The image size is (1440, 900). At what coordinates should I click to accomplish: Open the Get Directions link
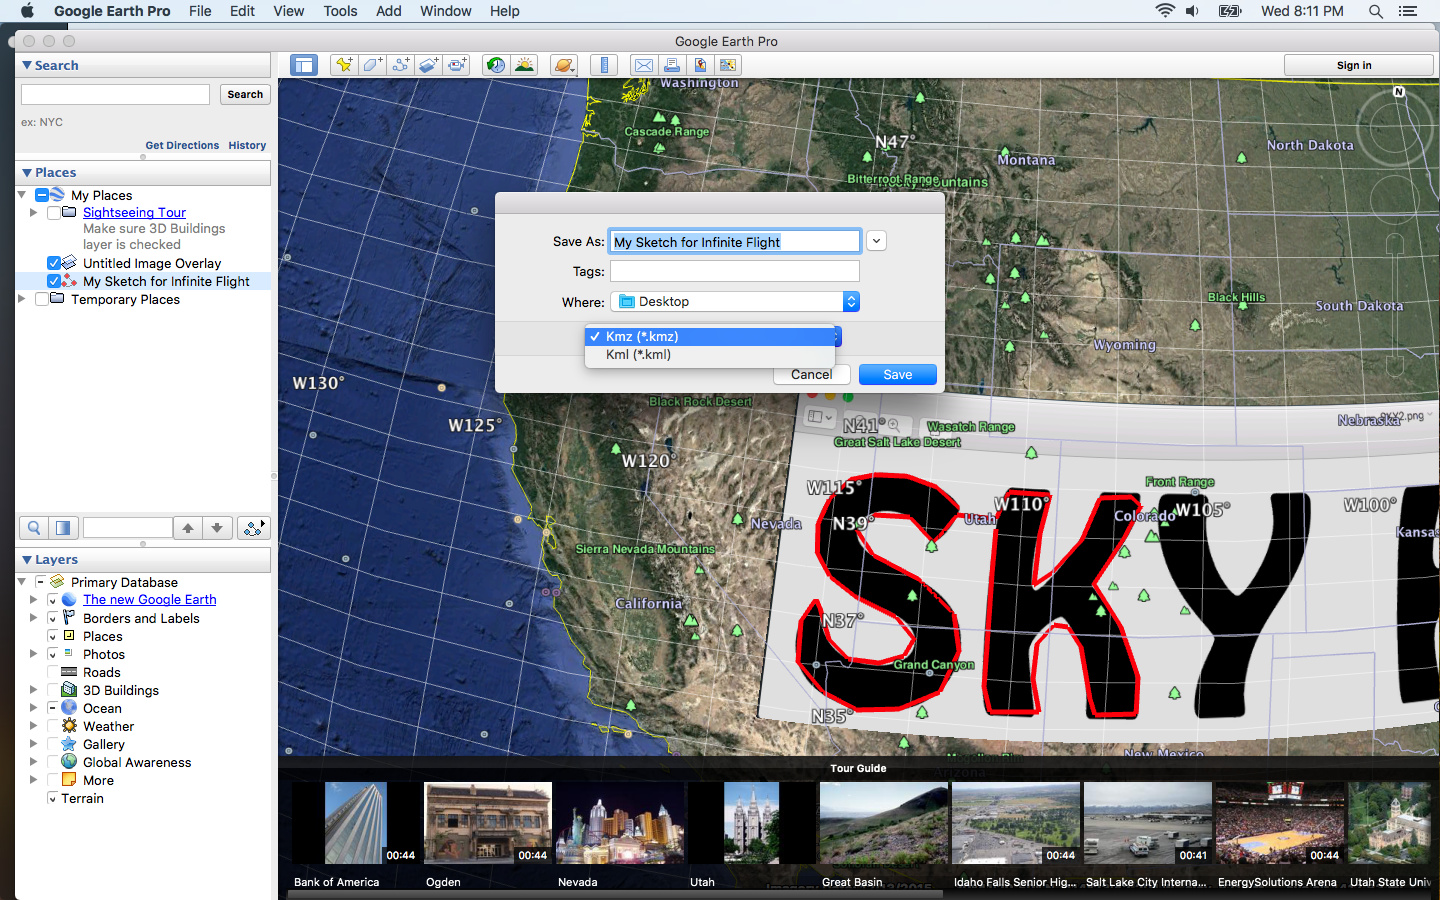coord(182,145)
